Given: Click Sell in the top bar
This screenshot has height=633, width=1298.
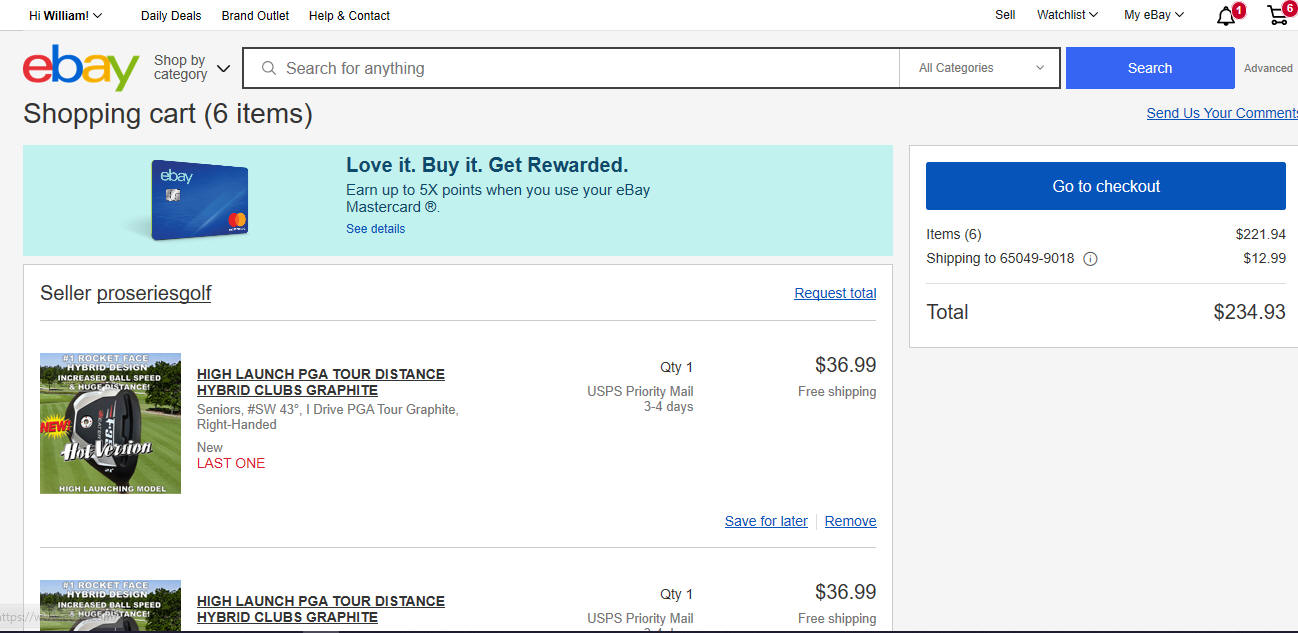Looking at the screenshot, I should point(1005,15).
